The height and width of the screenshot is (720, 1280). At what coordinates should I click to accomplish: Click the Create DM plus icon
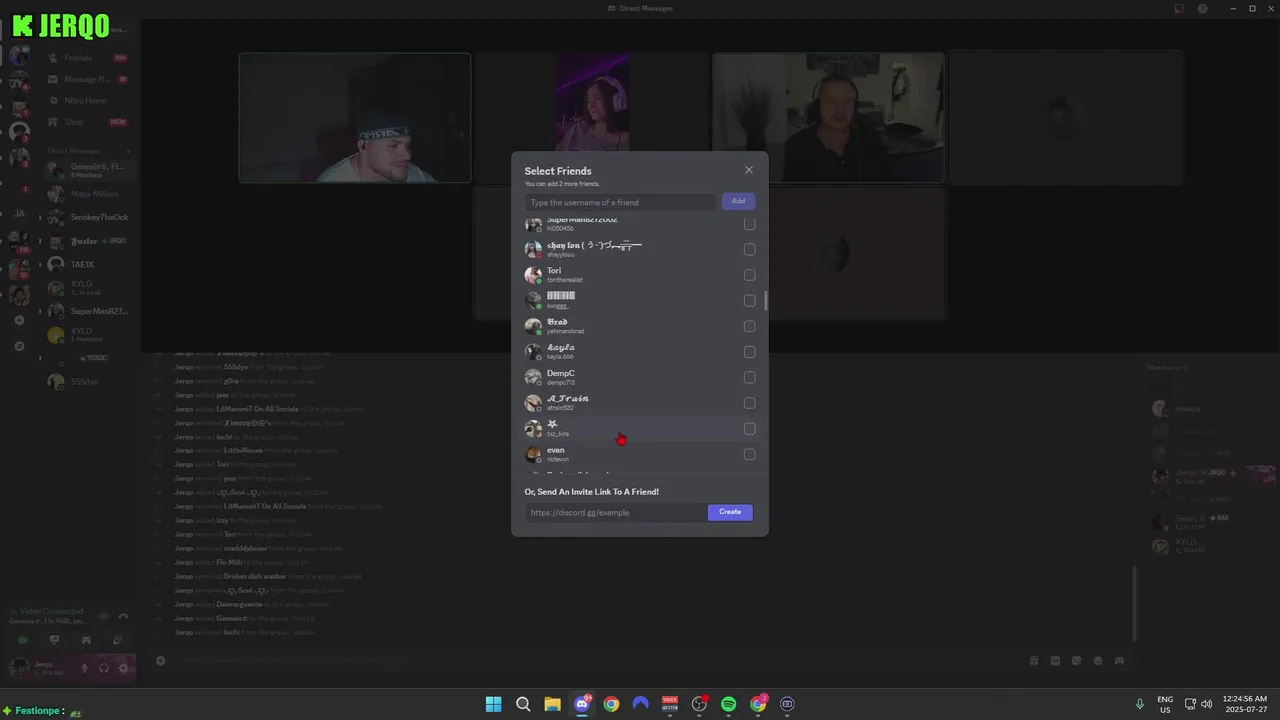127,151
